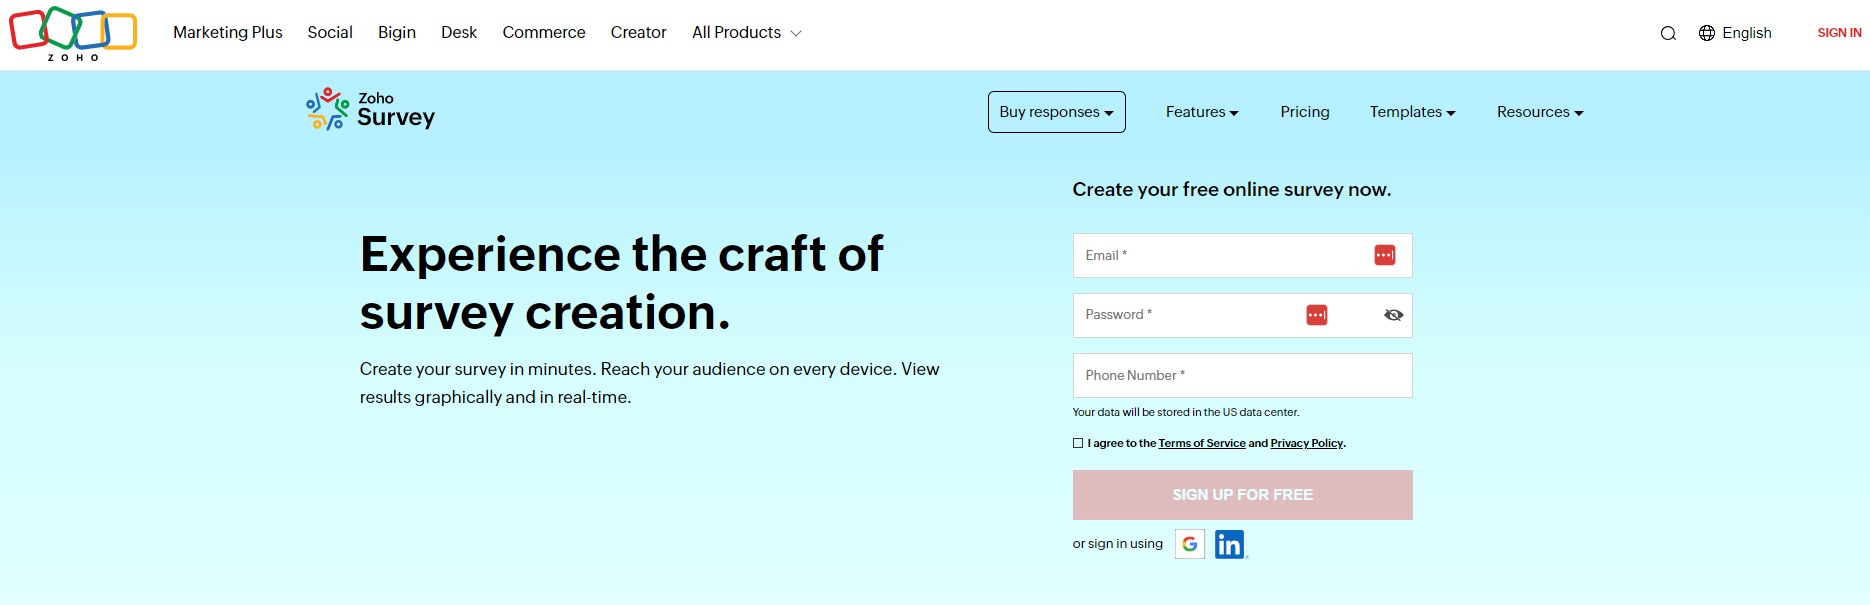Open Desk in top navigation

[459, 33]
